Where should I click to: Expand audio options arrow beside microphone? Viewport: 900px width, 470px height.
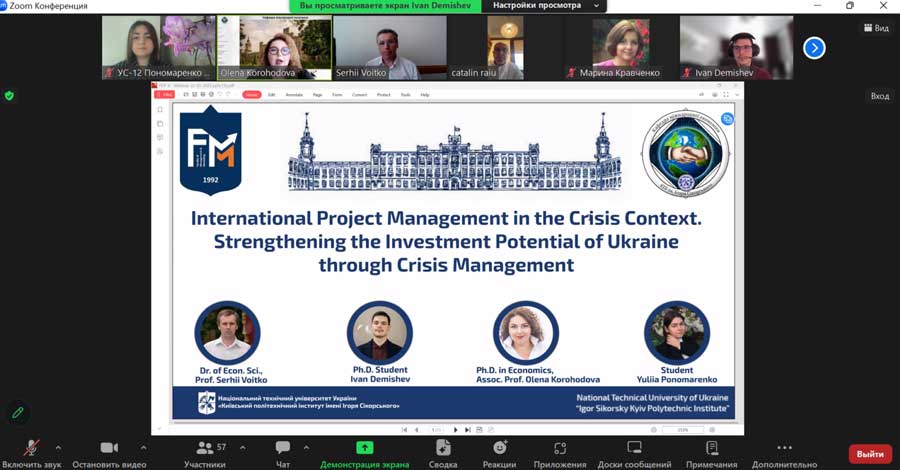(58, 447)
